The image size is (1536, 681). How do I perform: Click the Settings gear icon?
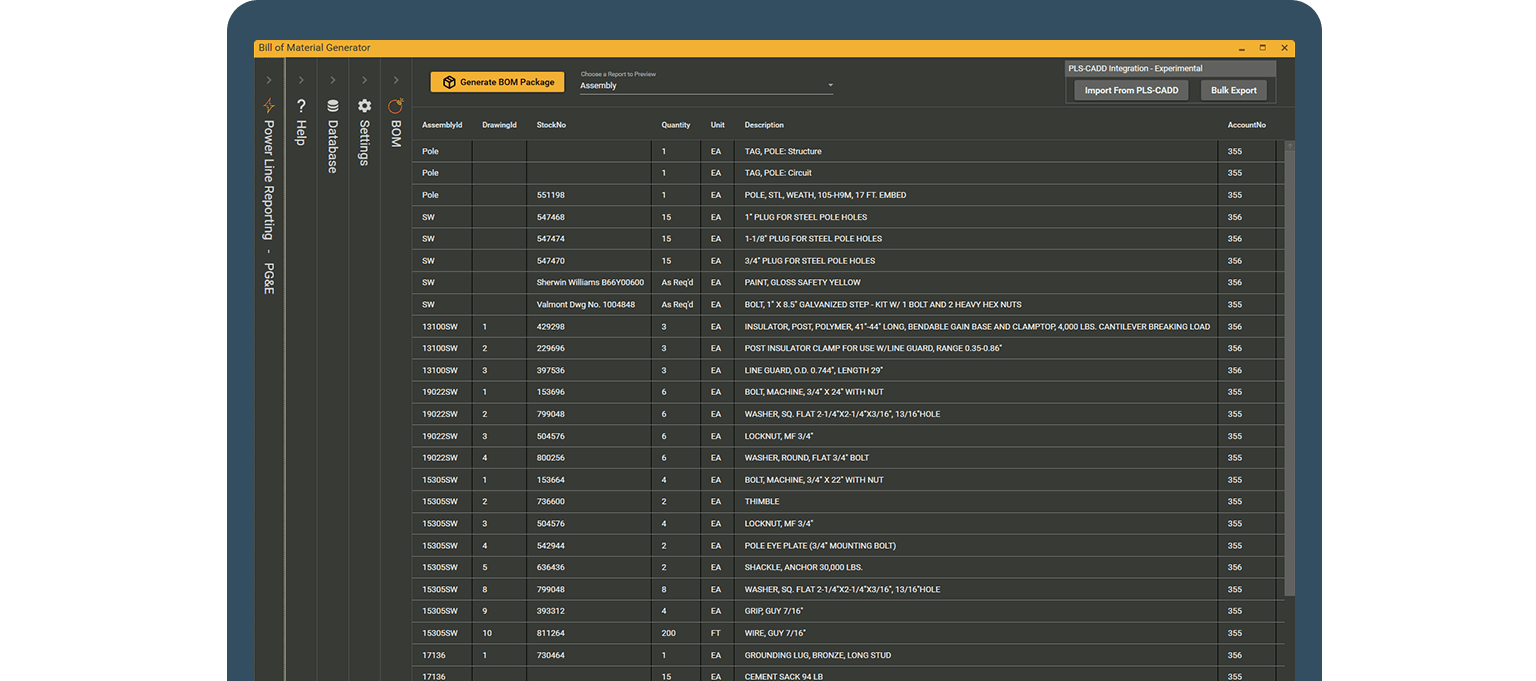[364, 106]
